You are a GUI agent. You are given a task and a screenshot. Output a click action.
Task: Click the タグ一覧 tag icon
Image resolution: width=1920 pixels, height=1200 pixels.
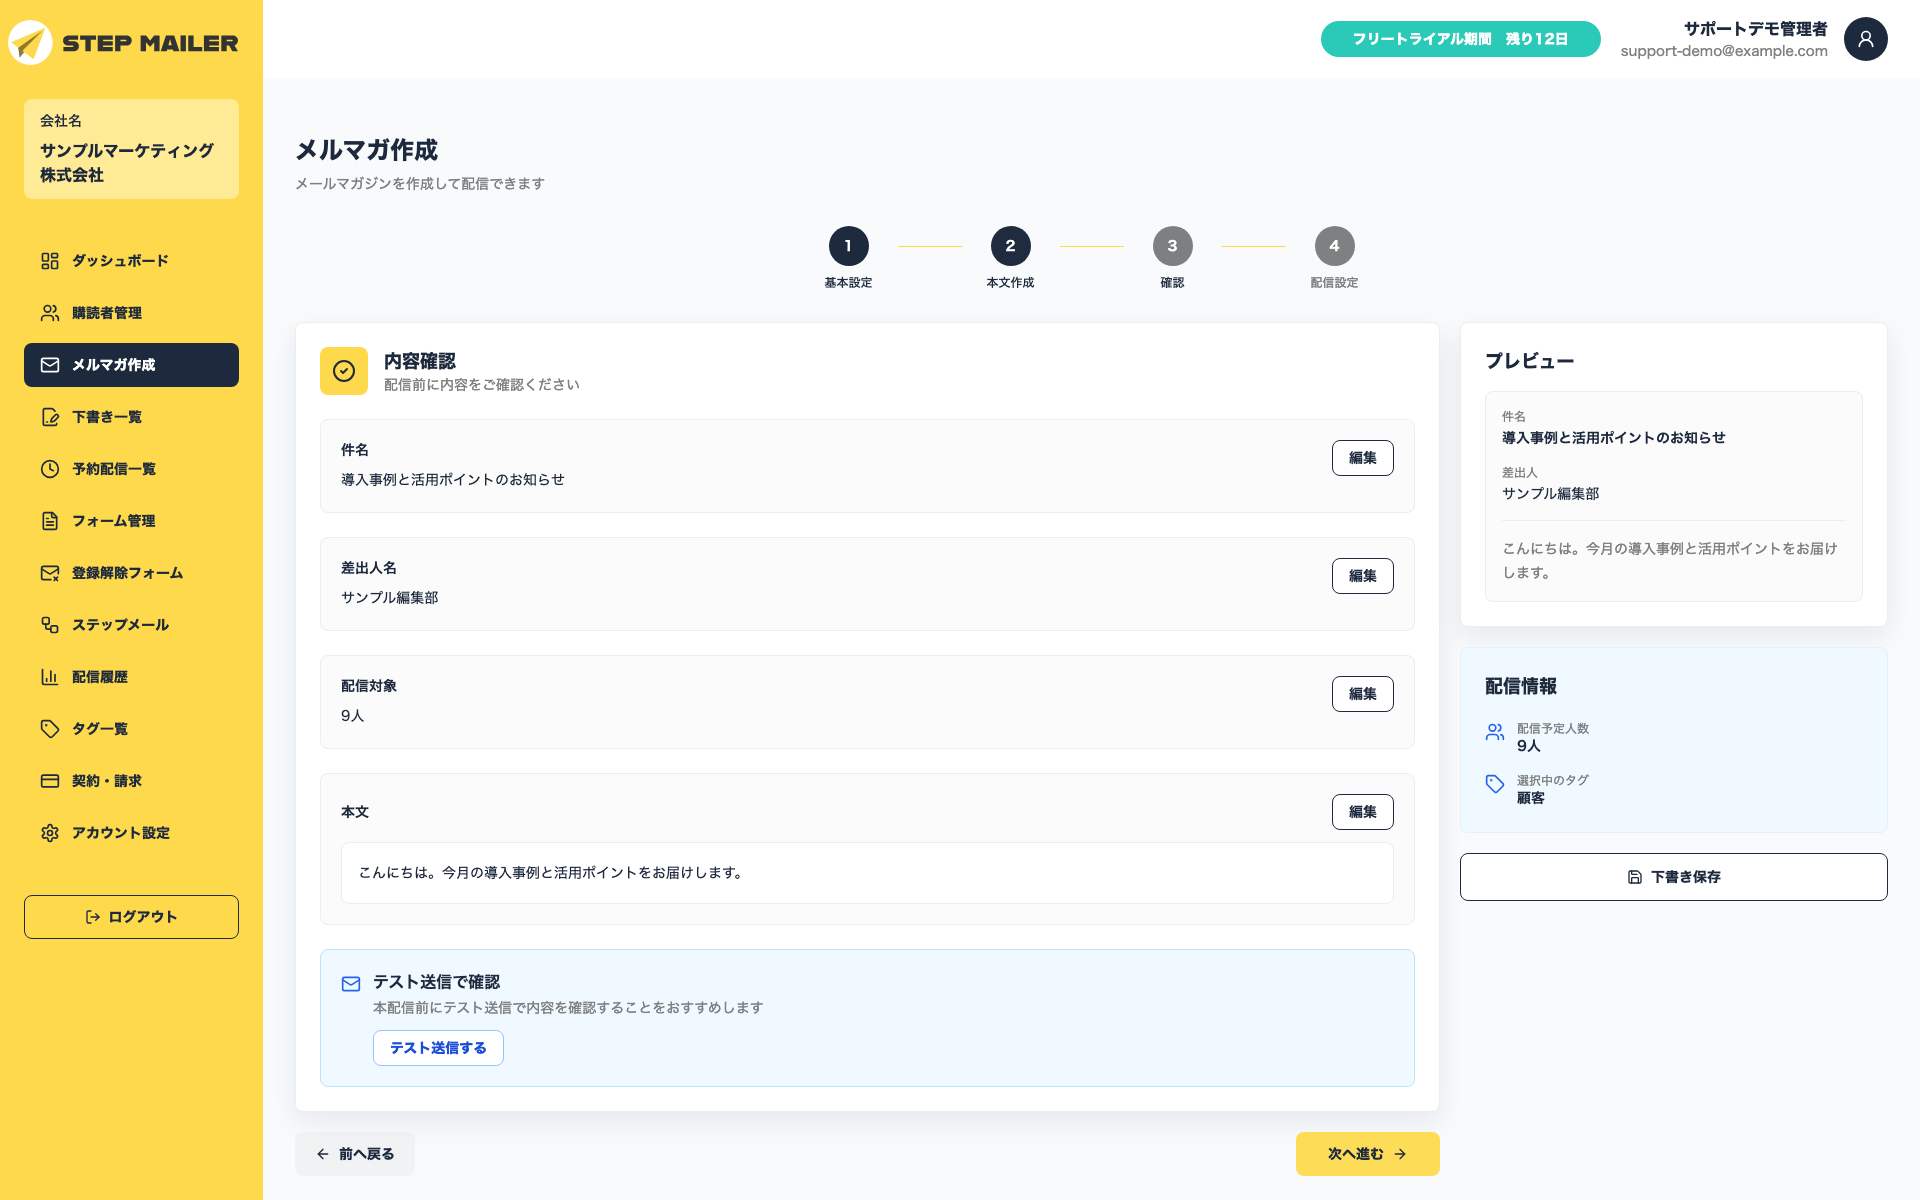(x=50, y=729)
